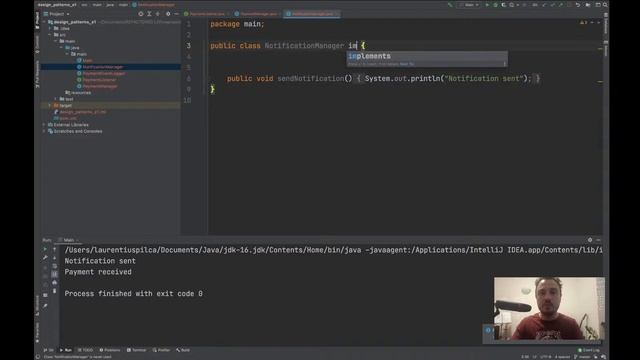Collapse the java source folder
Image resolution: width=640 pixels, height=360 pixels.
point(61,48)
